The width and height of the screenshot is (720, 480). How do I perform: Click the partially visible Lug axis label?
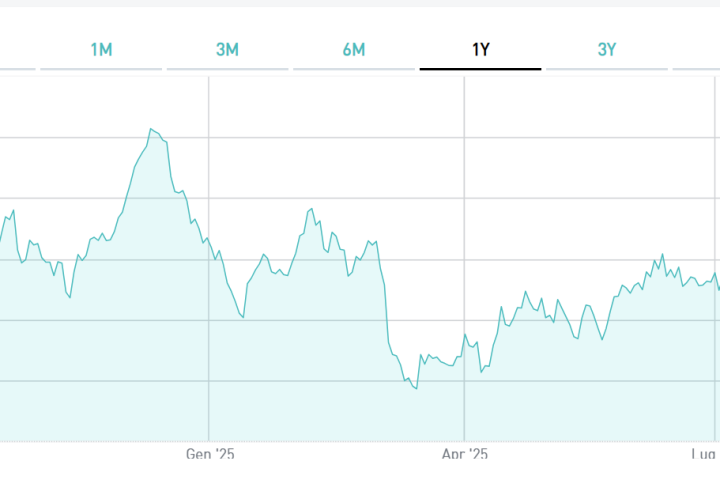click(x=707, y=454)
